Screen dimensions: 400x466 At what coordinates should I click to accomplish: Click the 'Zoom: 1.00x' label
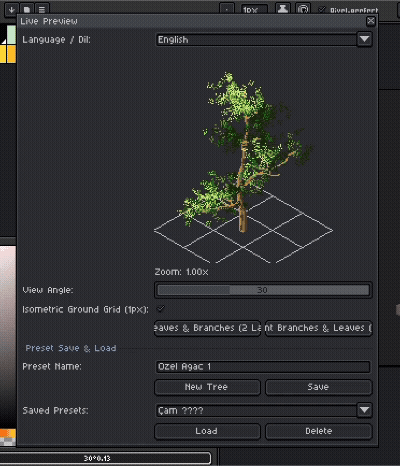point(181,272)
